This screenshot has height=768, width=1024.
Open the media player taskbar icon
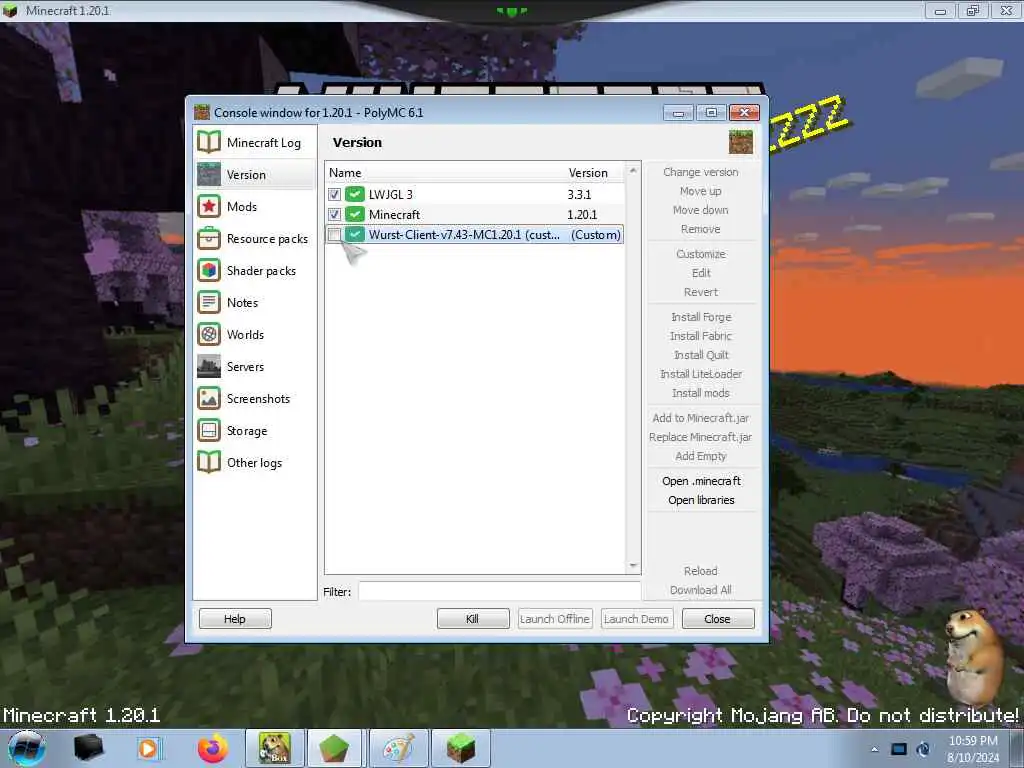click(x=149, y=748)
